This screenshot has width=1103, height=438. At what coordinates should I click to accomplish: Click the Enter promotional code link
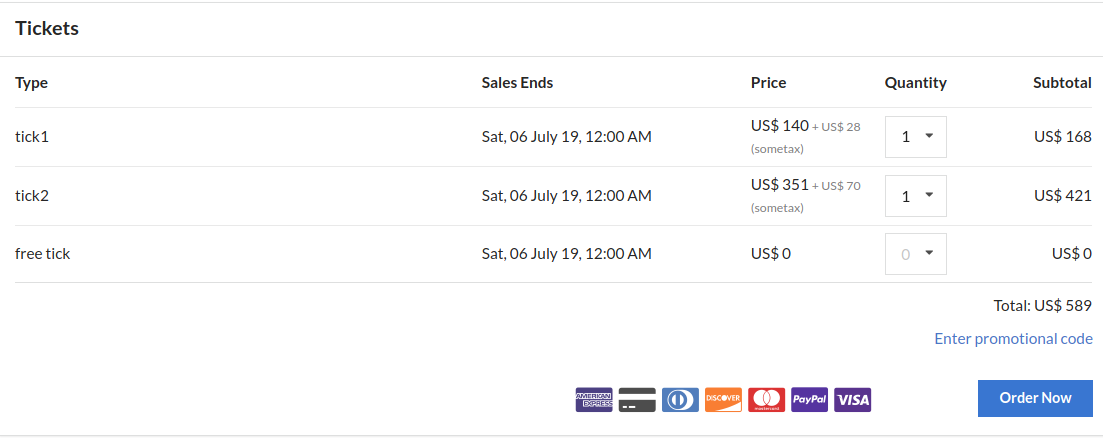pyautogui.click(x=1013, y=339)
